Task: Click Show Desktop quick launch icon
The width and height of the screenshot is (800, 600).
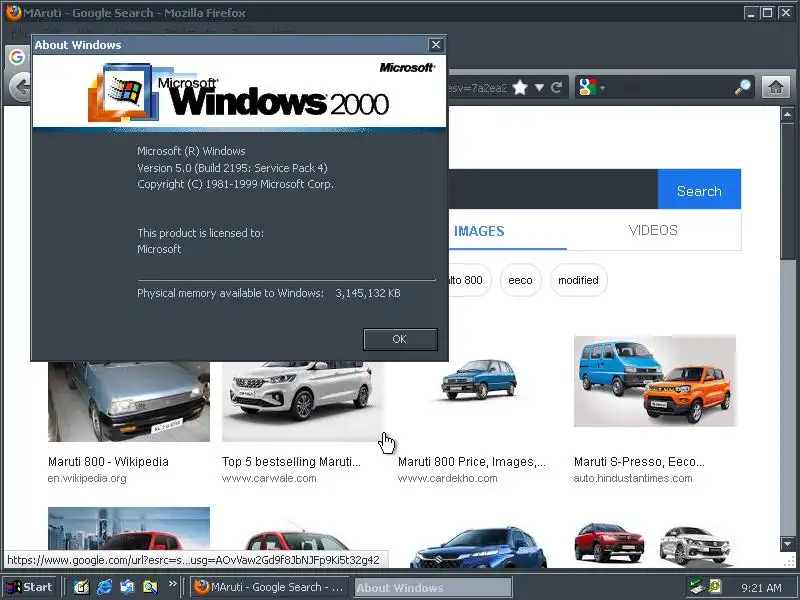Action: pos(81,587)
